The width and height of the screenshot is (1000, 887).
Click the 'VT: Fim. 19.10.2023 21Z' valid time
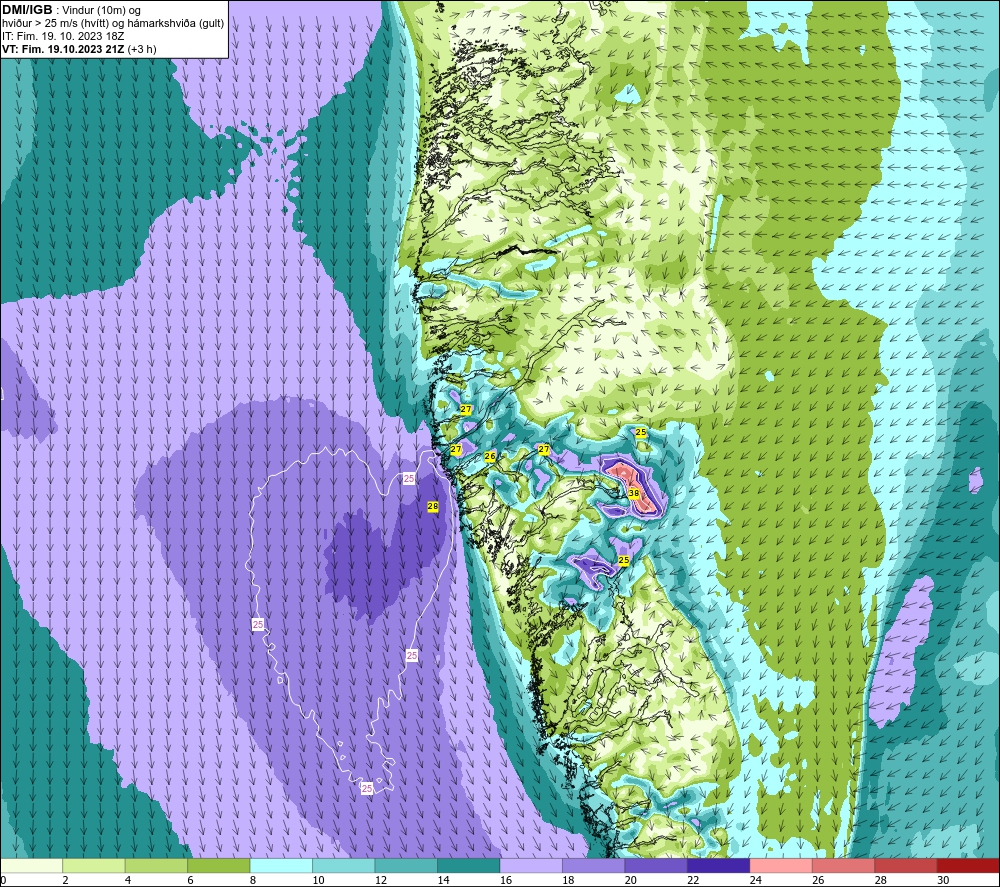pyautogui.click(x=63, y=49)
